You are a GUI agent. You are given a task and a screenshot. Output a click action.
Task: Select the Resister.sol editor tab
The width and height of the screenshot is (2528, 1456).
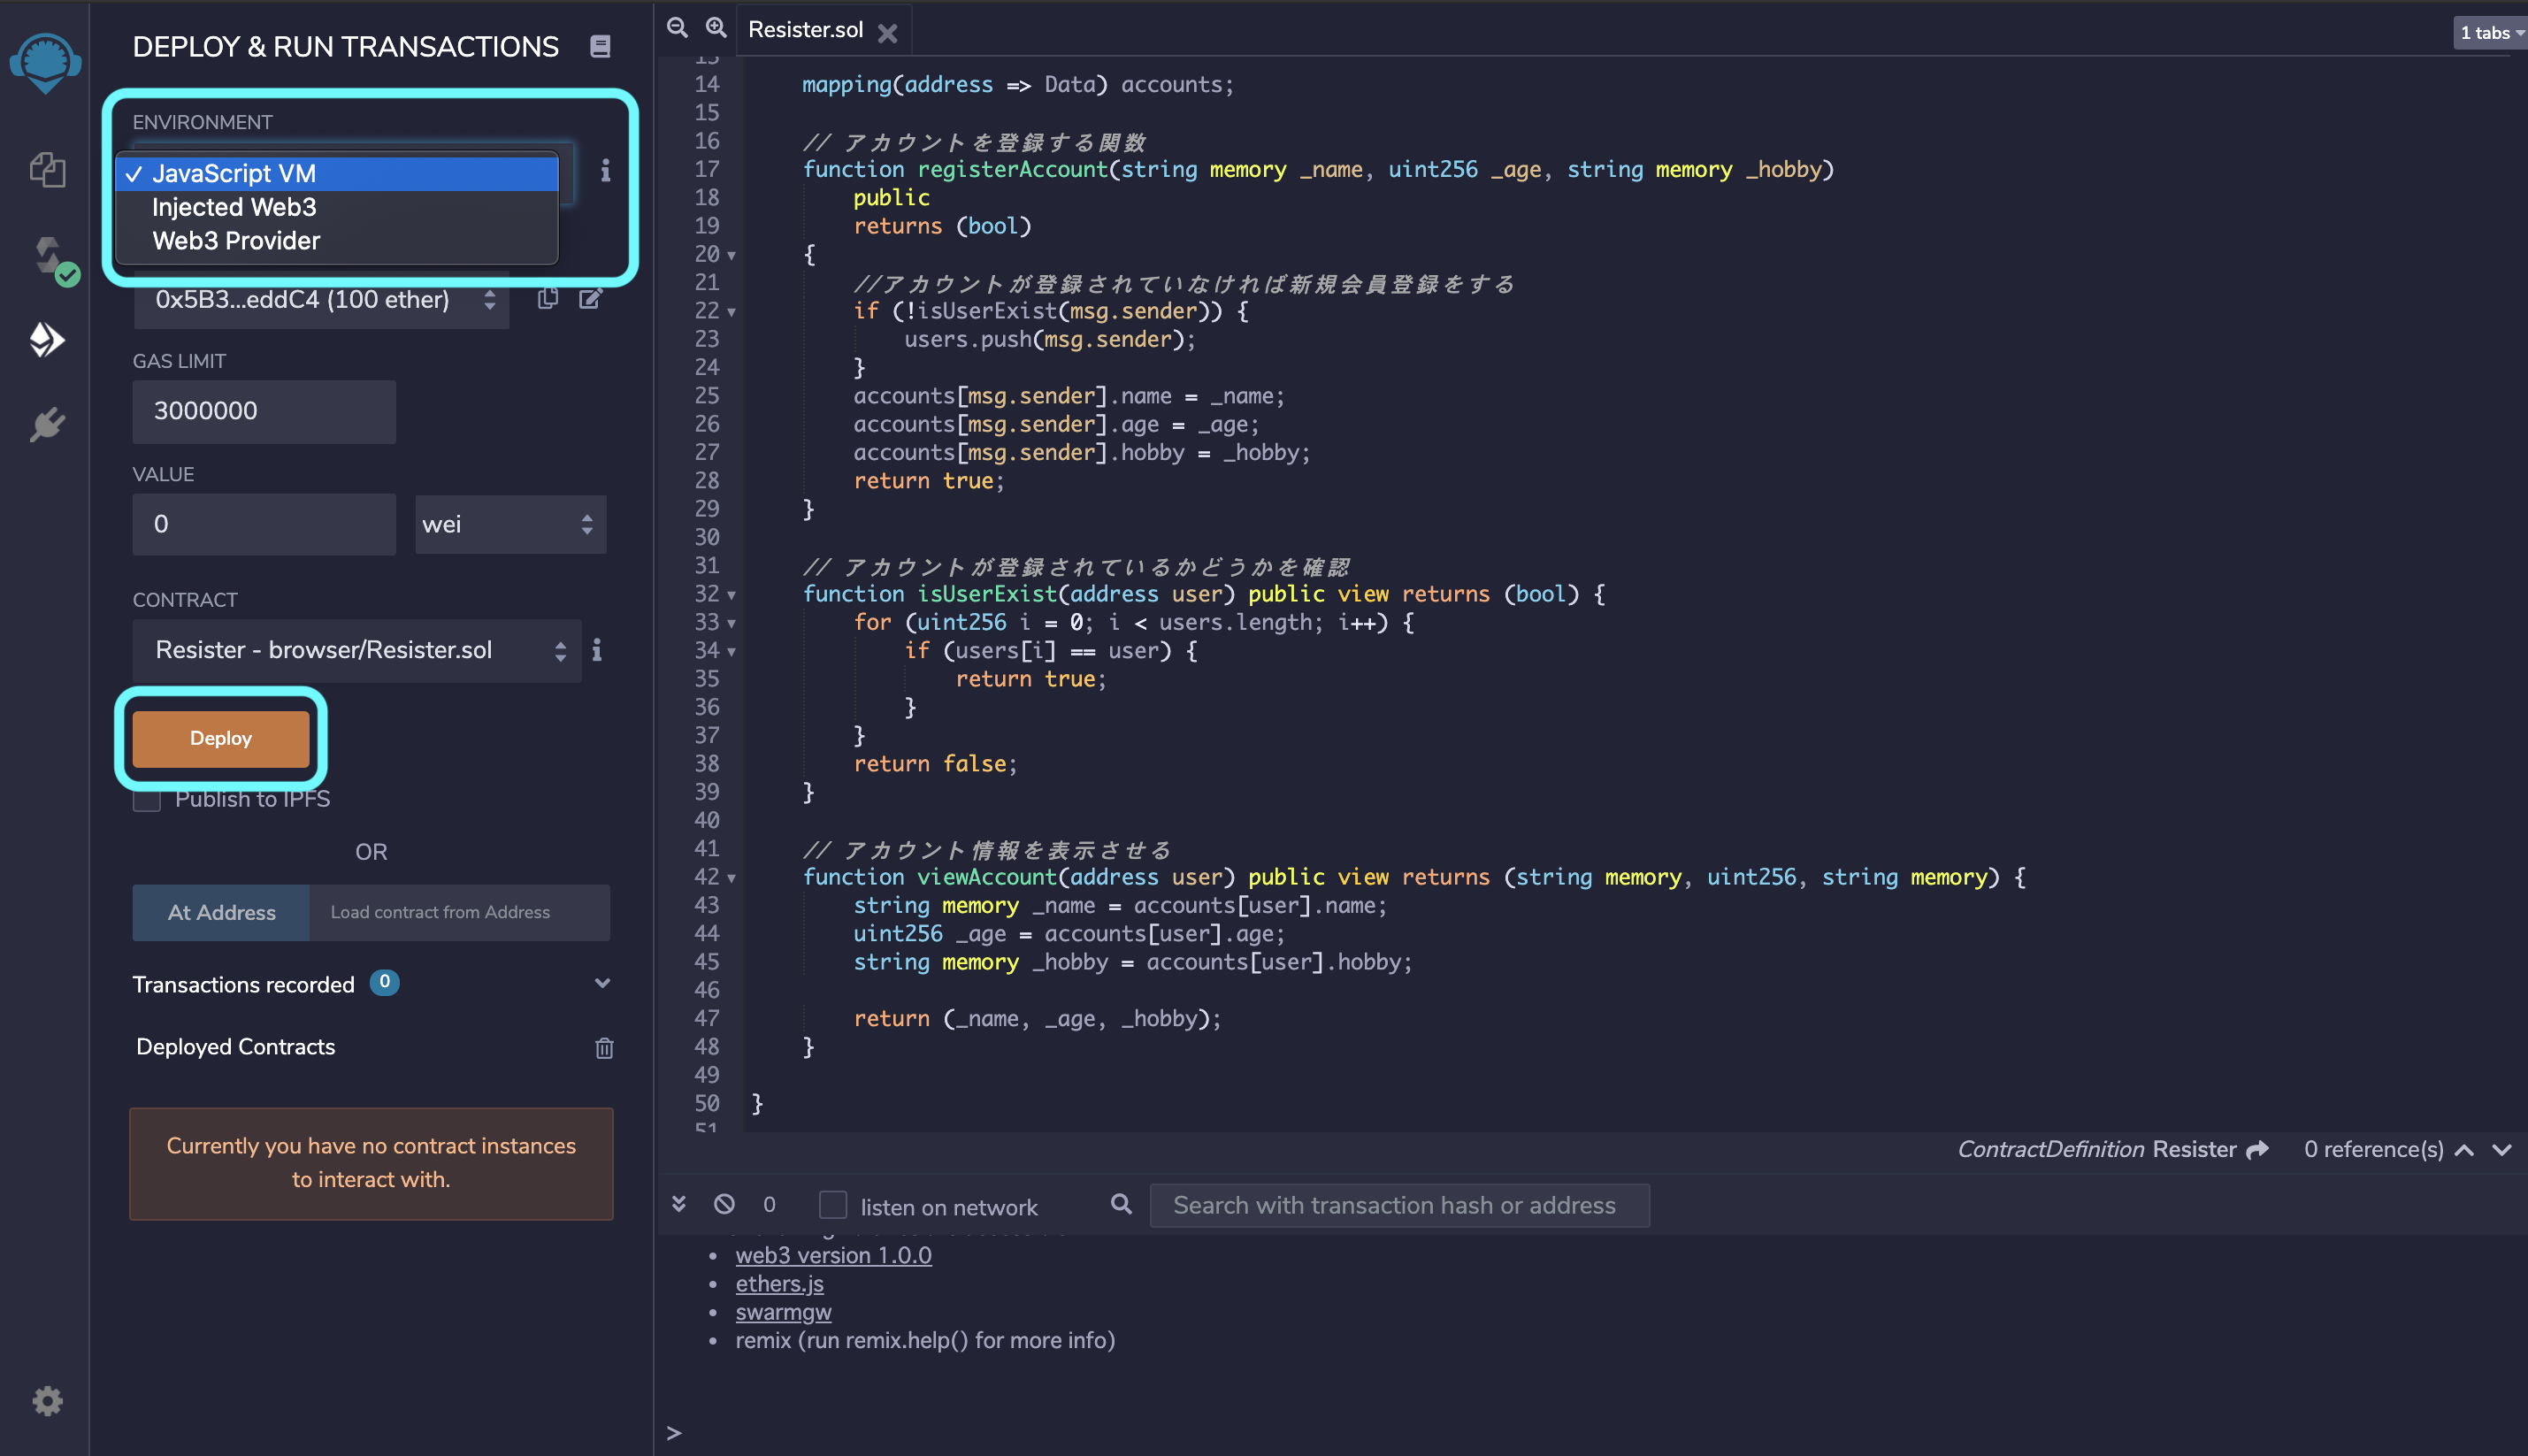pos(805,30)
